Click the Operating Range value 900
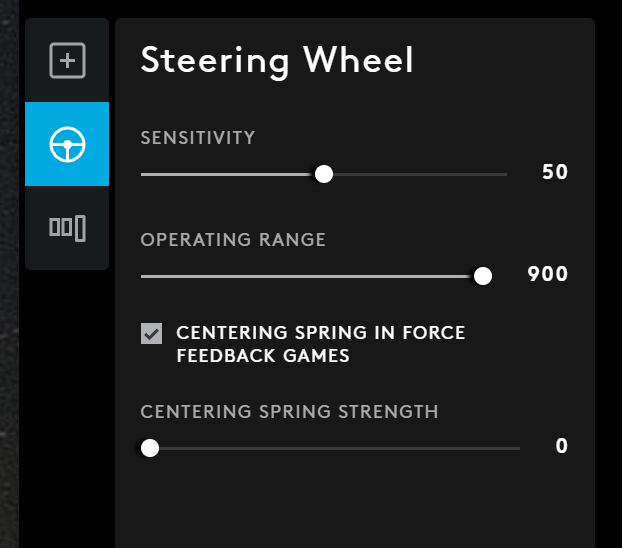This screenshot has width=622, height=548. click(x=547, y=274)
